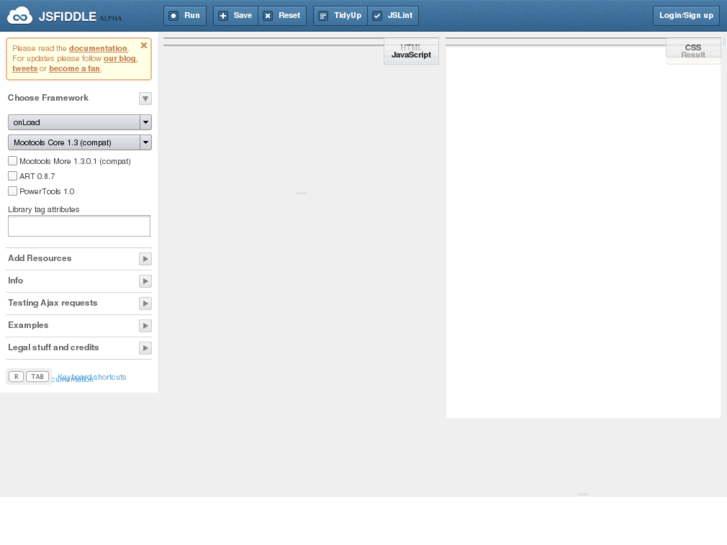Image resolution: width=727 pixels, height=545 pixels.
Task: Click the Library tag attributes input
Action: click(79, 226)
